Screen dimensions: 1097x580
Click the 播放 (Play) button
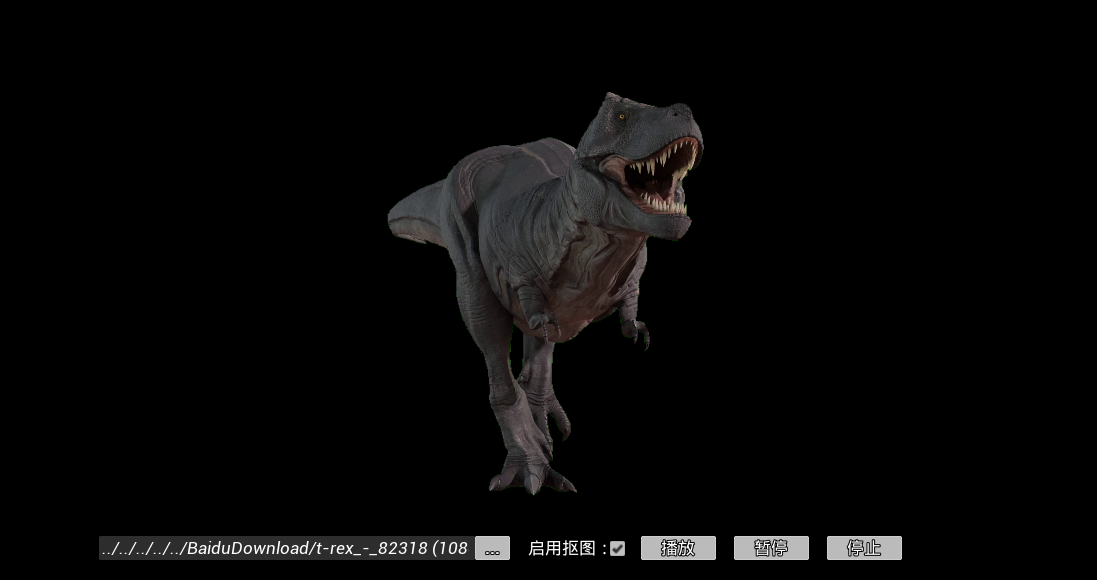click(678, 548)
